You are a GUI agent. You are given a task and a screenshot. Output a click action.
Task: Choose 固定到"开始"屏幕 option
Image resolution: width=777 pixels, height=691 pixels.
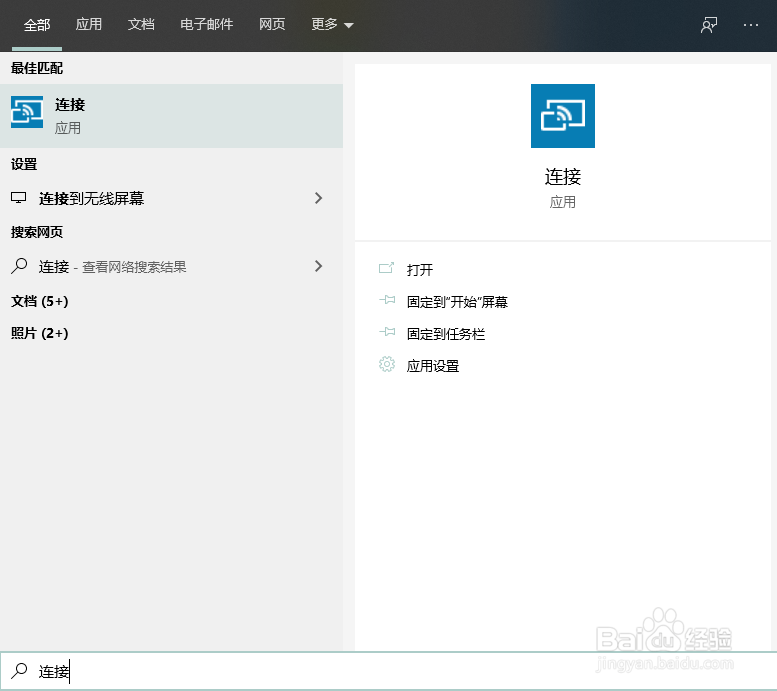(x=457, y=302)
